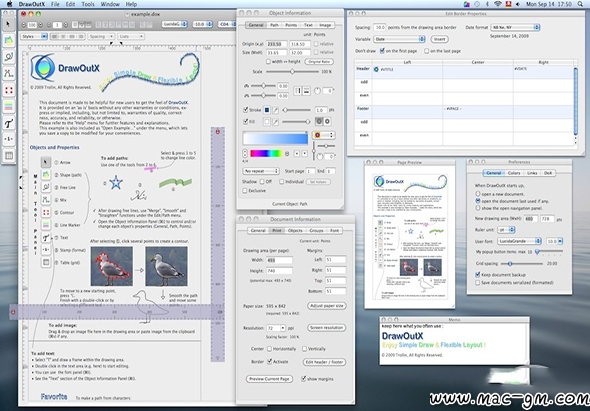This screenshot has height=411, width=590.
Task: Enable the width = height checkbox
Action: tap(268, 62)
